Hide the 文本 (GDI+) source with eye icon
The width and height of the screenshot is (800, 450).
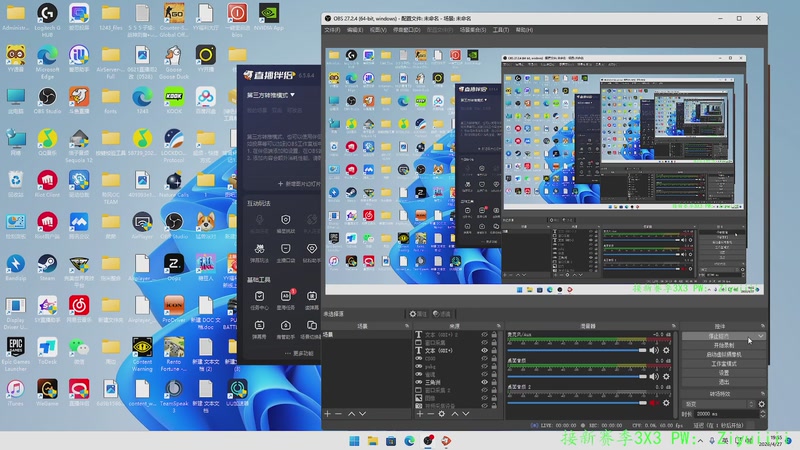point(484,351)
